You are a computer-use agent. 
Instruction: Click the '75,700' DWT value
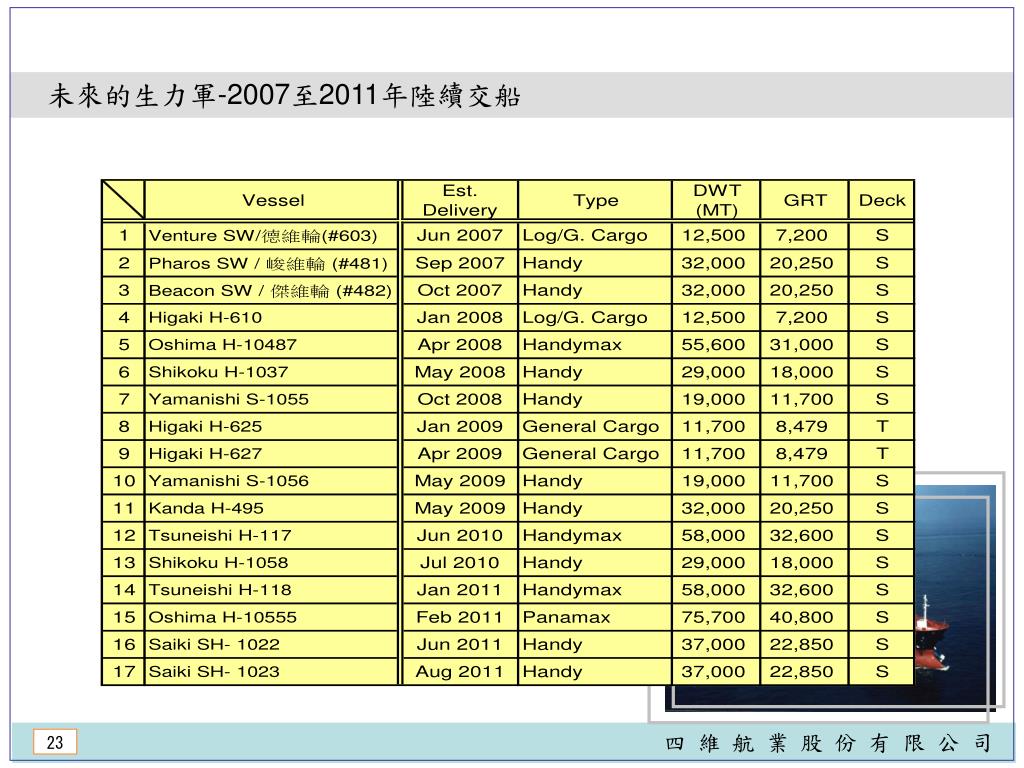716,617
